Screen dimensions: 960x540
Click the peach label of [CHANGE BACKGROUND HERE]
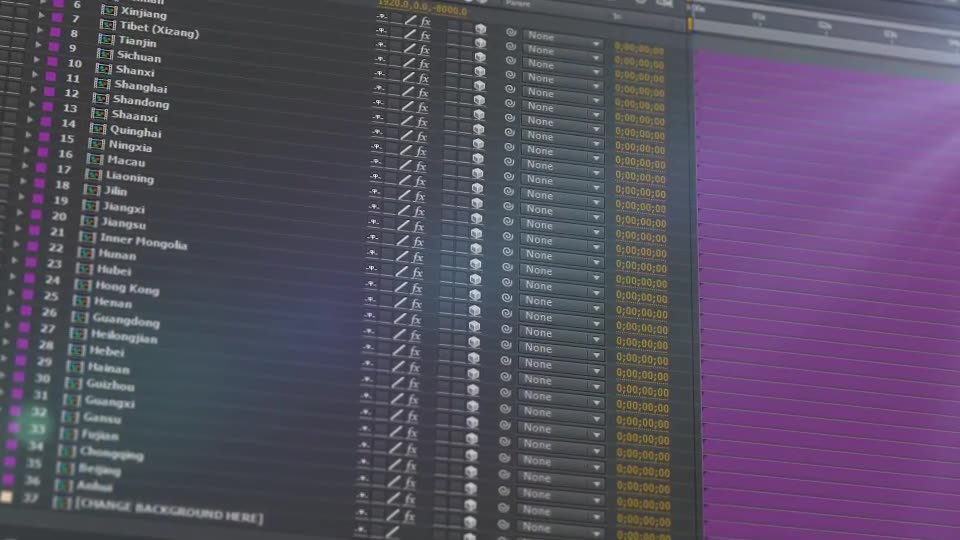pyautogui.click(x=7, y=497)
